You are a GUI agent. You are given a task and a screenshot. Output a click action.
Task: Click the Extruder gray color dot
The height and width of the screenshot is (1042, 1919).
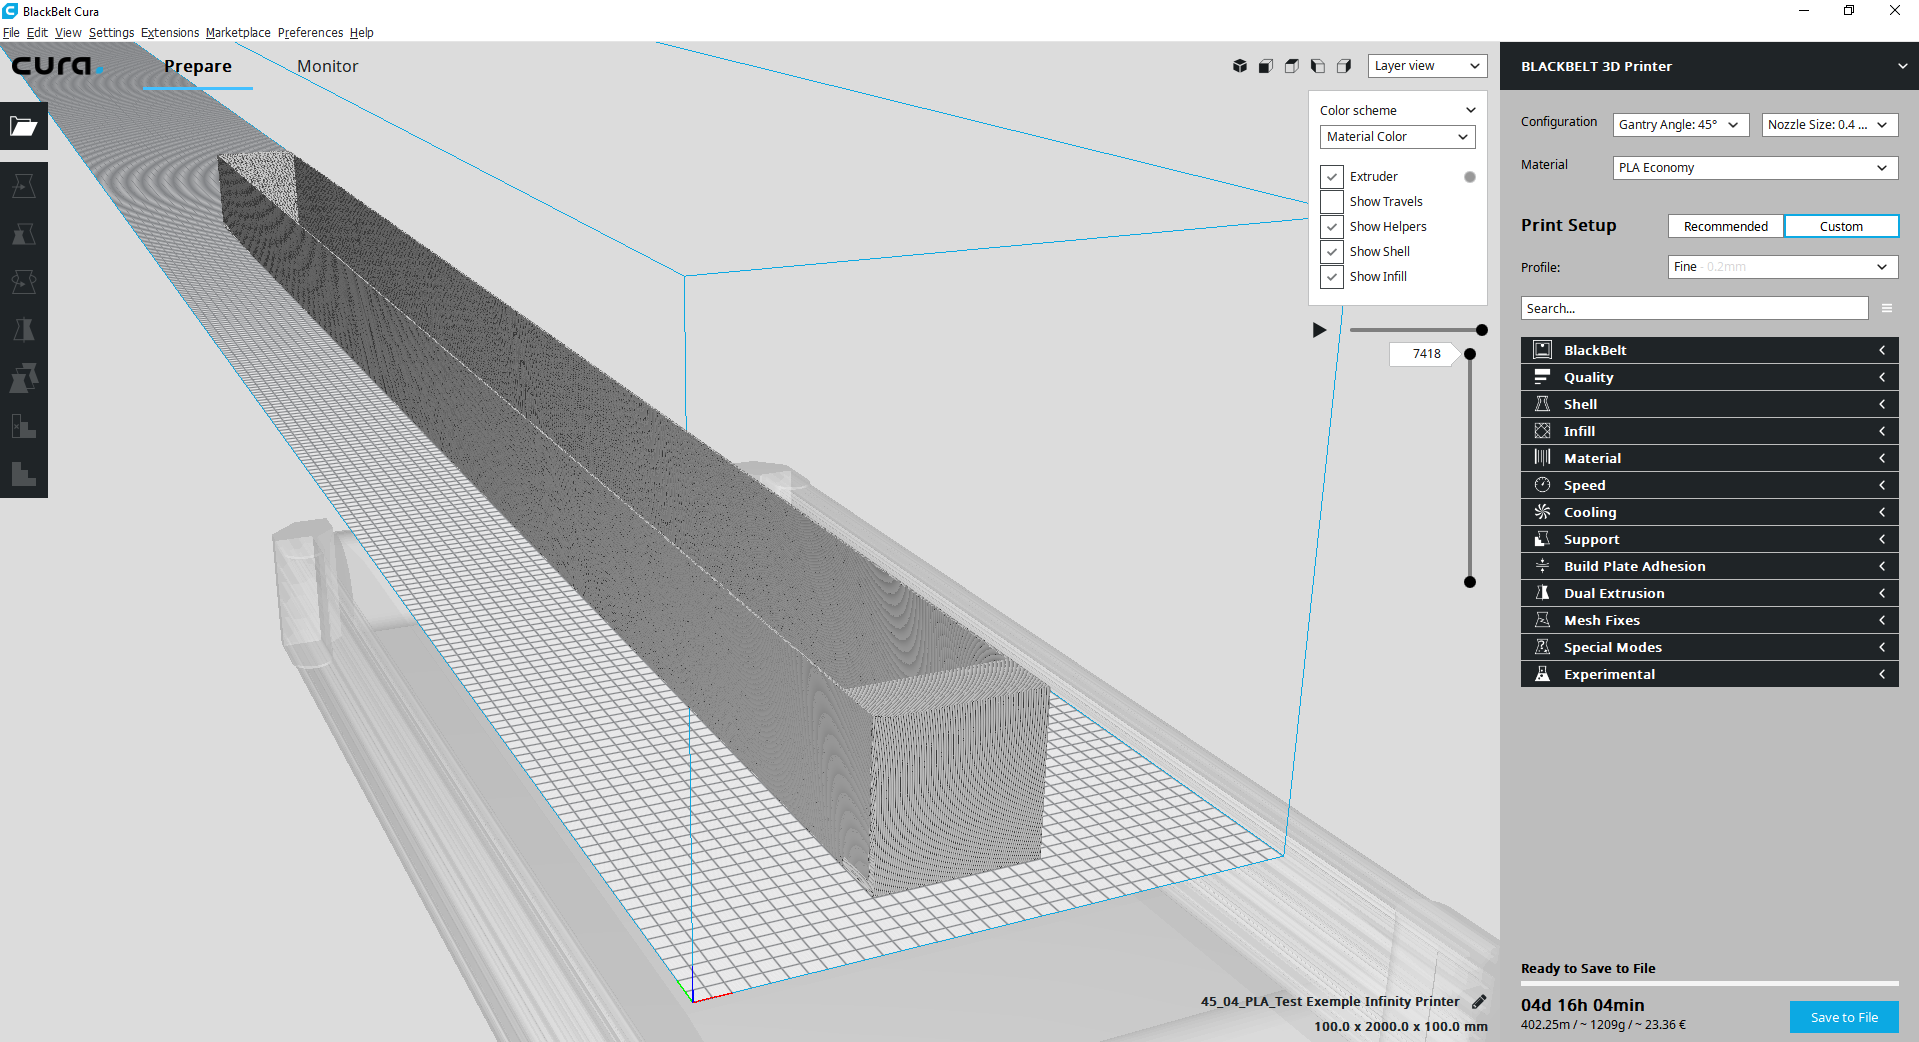1470,177
